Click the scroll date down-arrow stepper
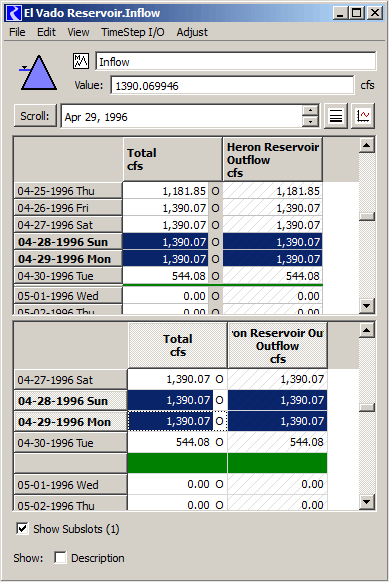 click(x=310, y=122)
